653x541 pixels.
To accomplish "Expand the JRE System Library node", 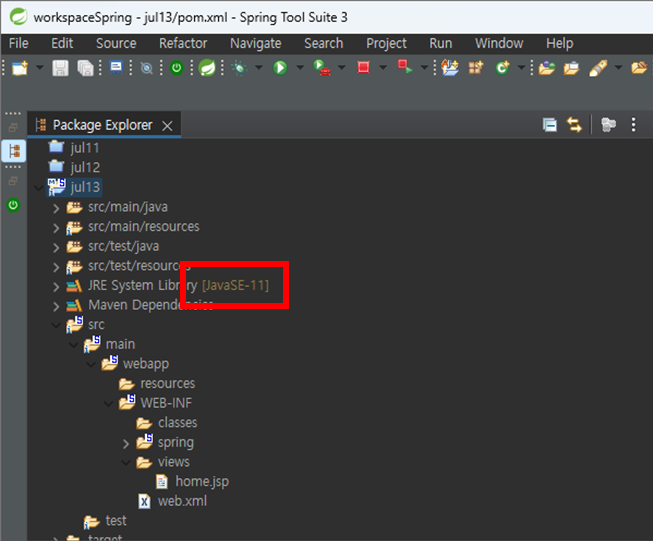I will tap(56, 287).
